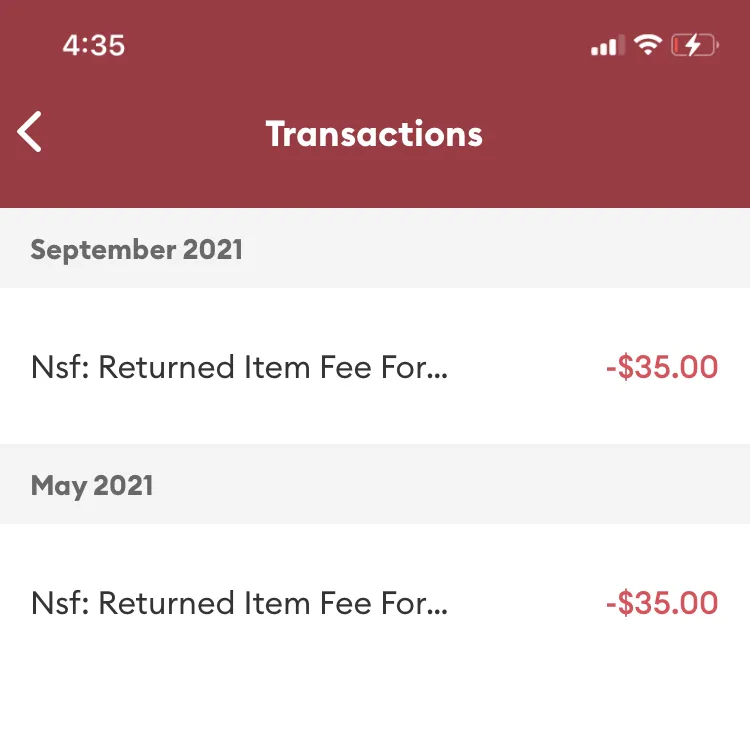Tap the -$35.00 amount under September 2021

[x=662, y=367]
